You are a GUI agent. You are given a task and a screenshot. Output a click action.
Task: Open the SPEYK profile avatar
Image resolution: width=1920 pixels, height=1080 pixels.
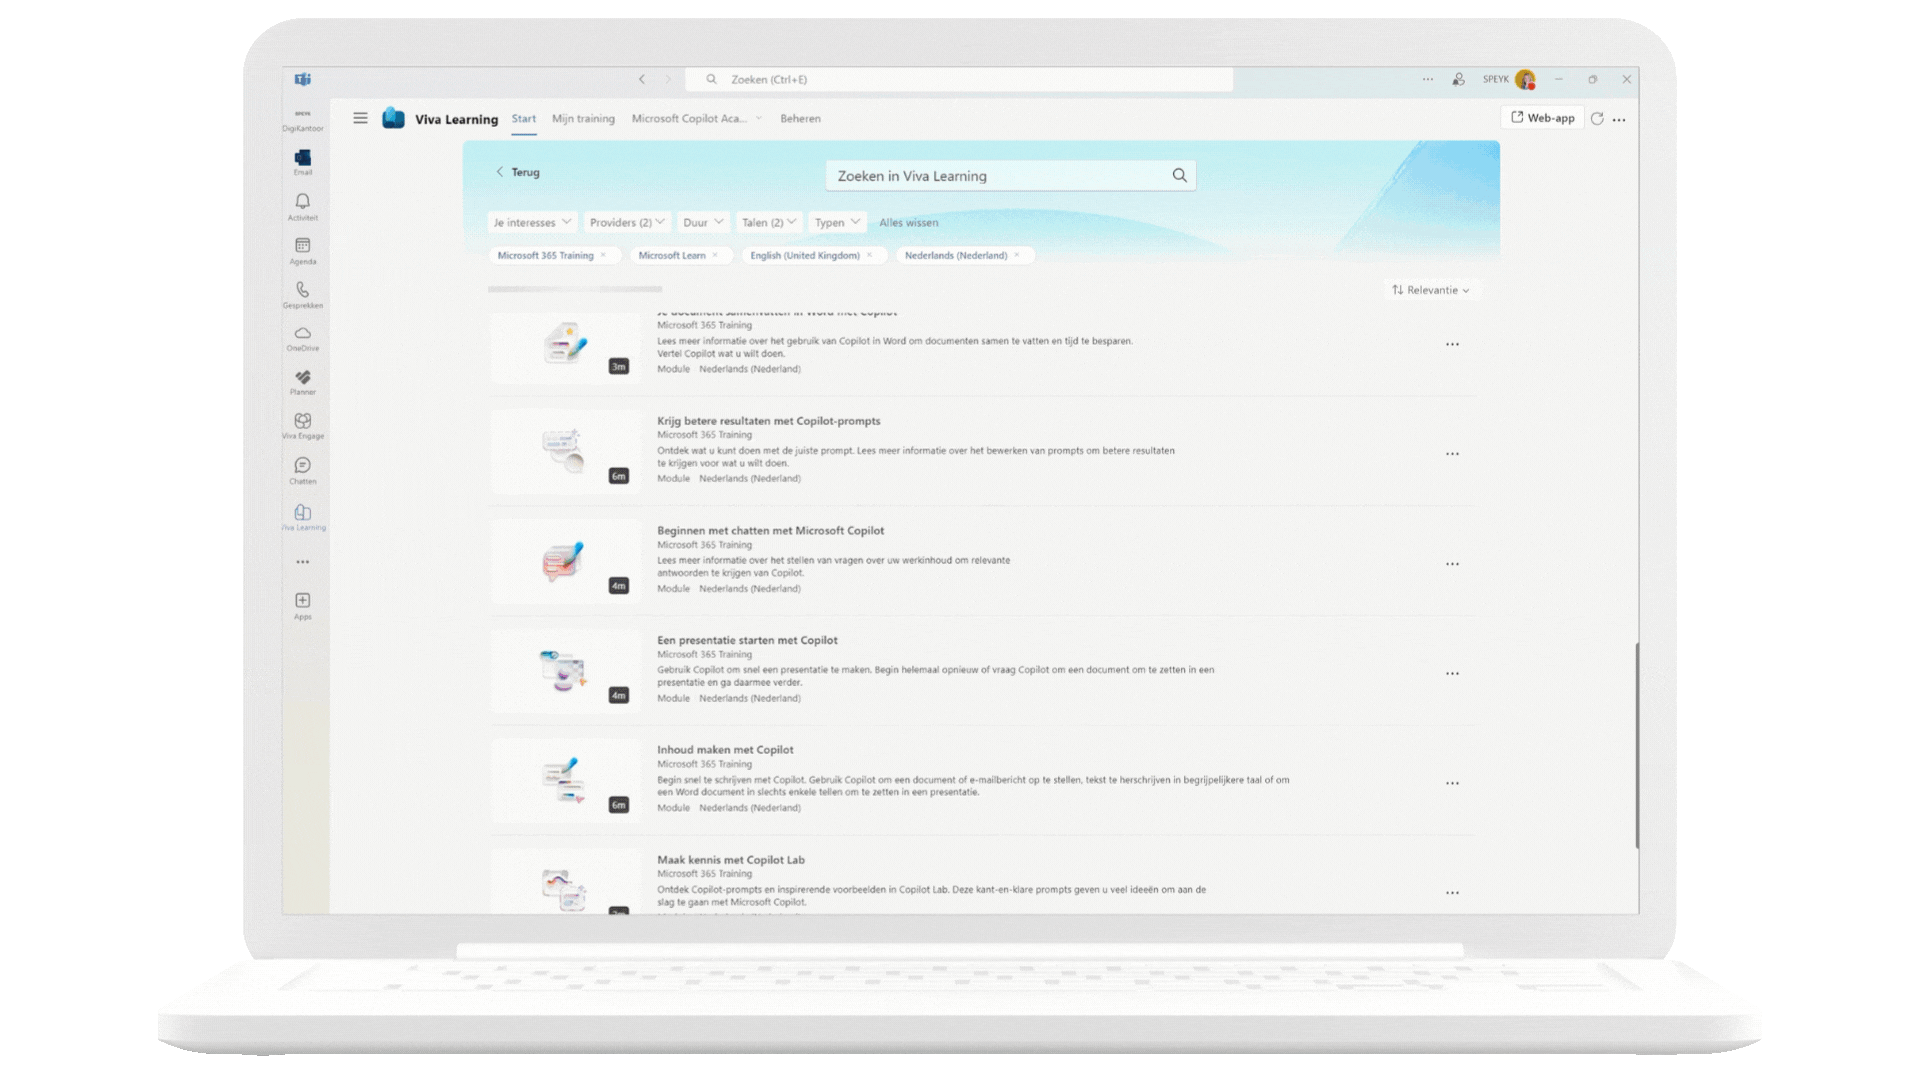point(1525,79)
